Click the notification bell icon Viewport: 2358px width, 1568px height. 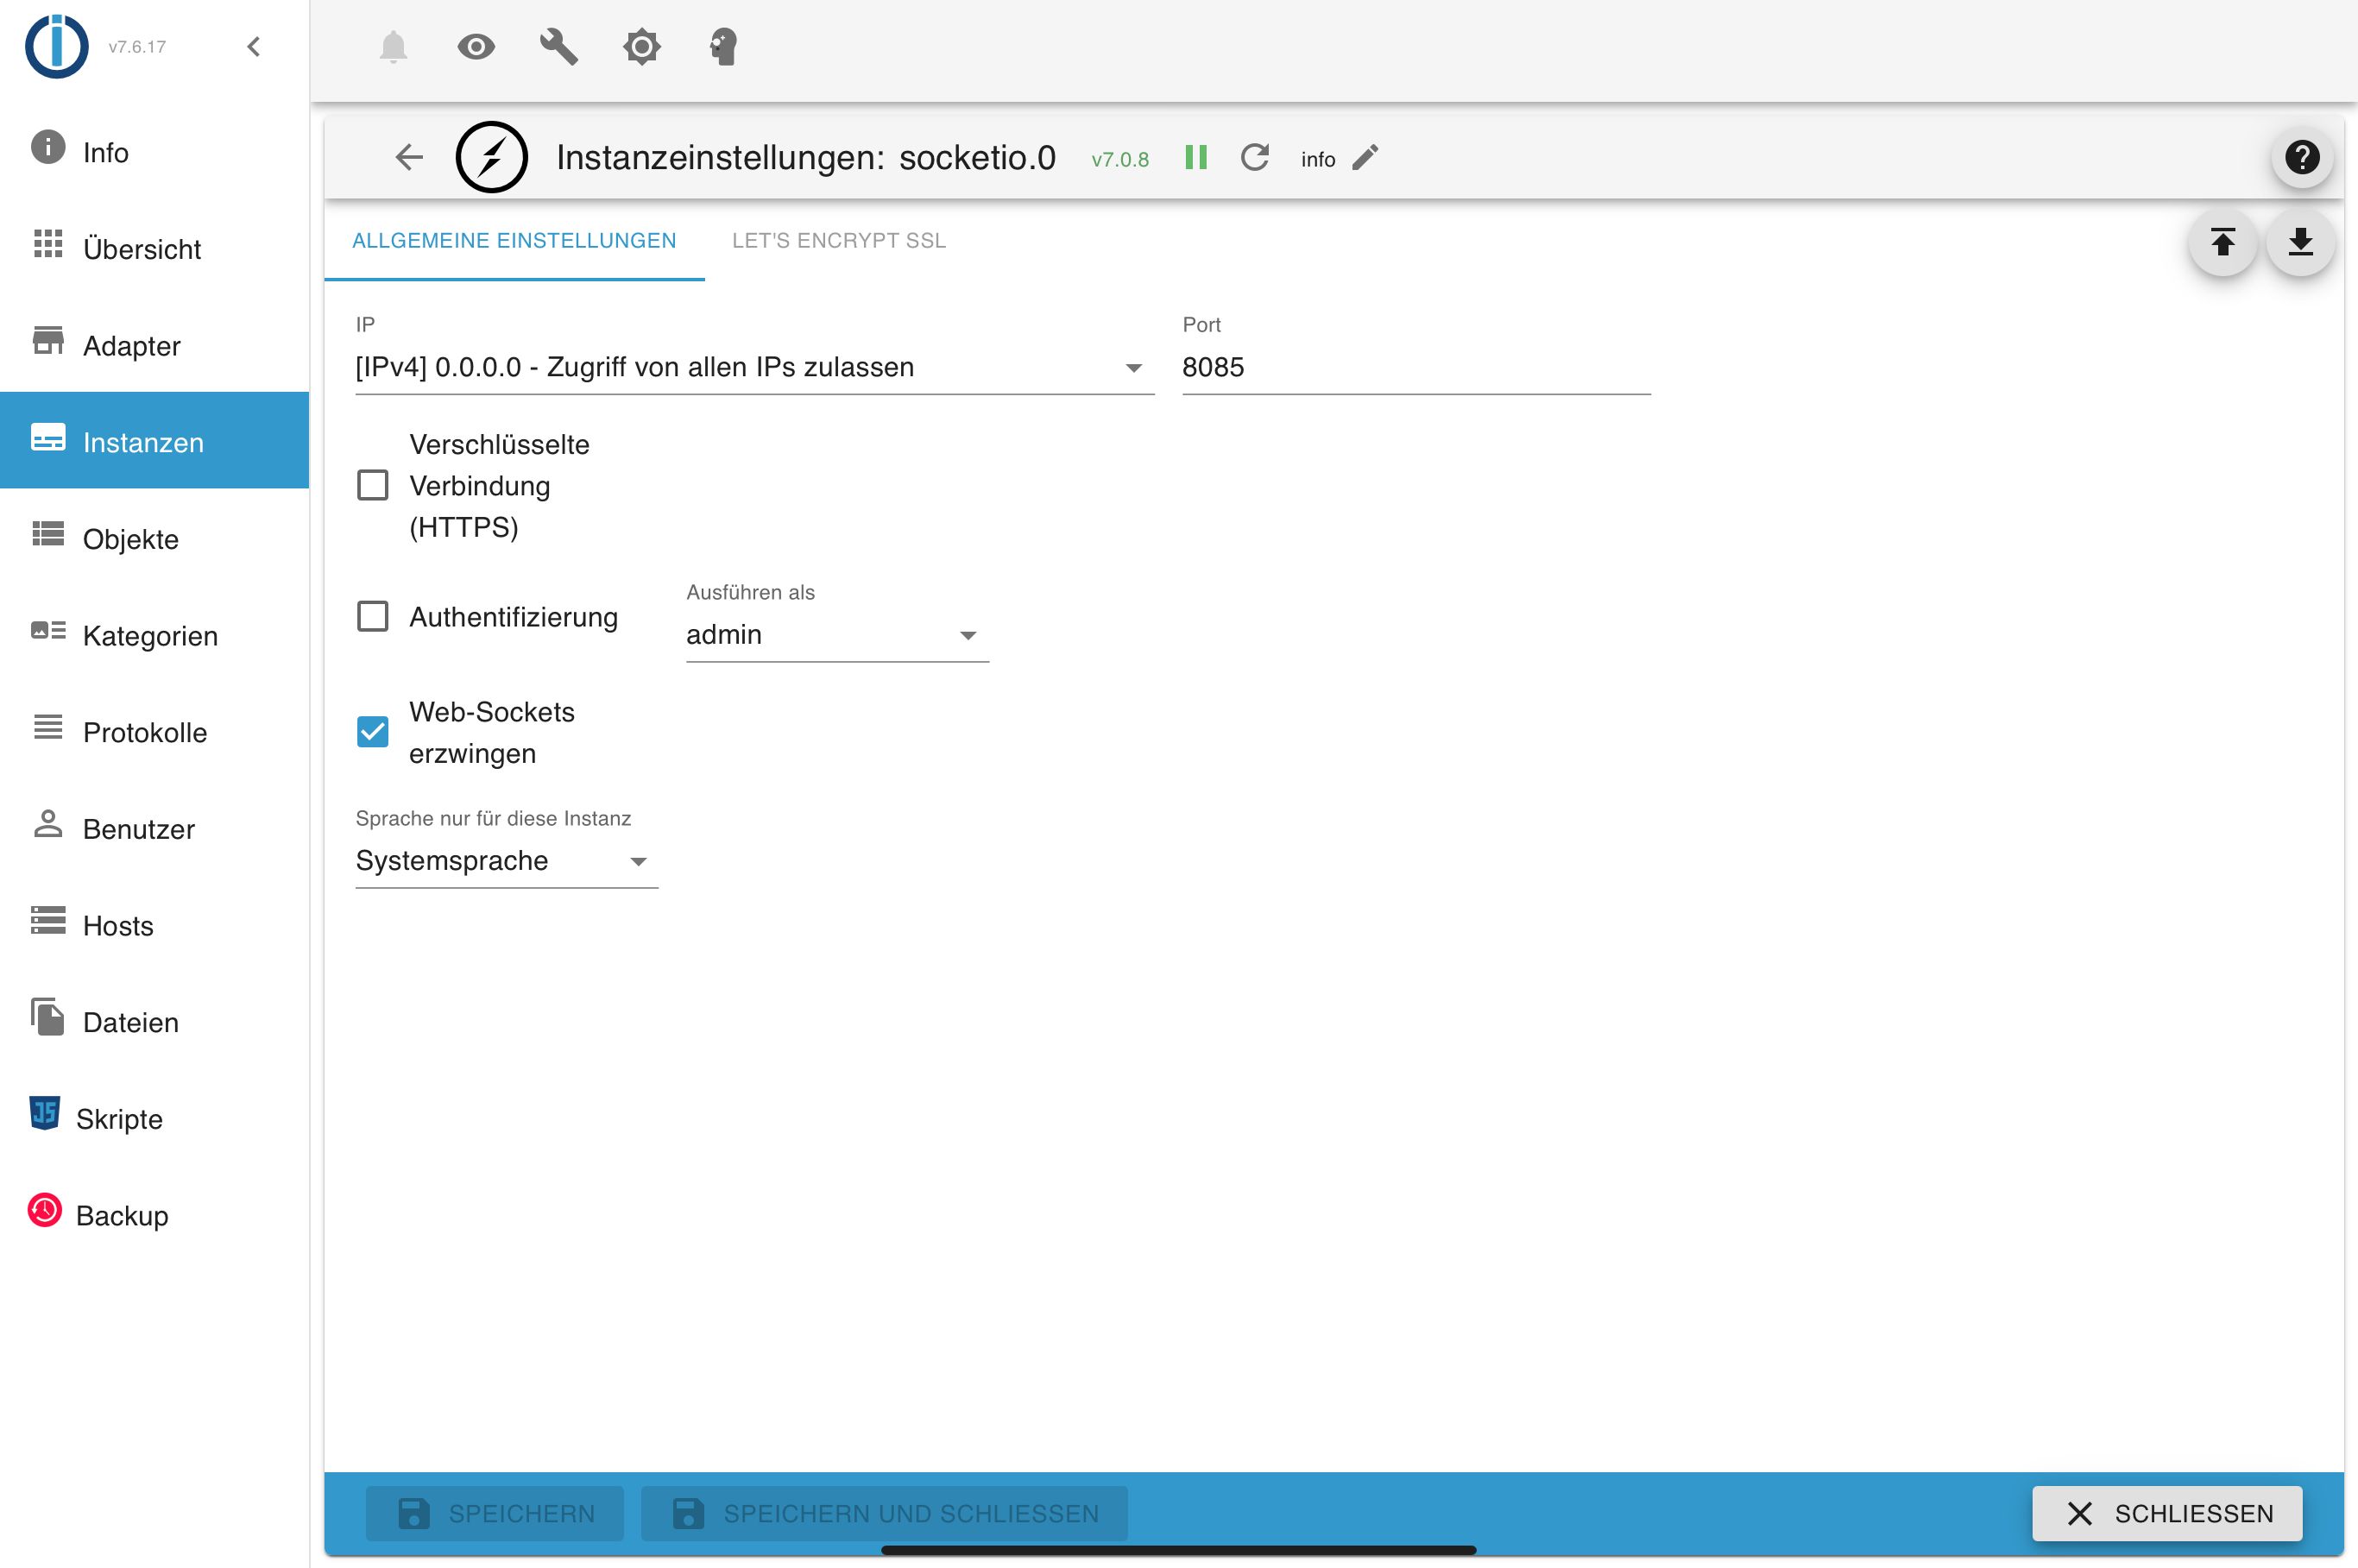click(393, 47)
